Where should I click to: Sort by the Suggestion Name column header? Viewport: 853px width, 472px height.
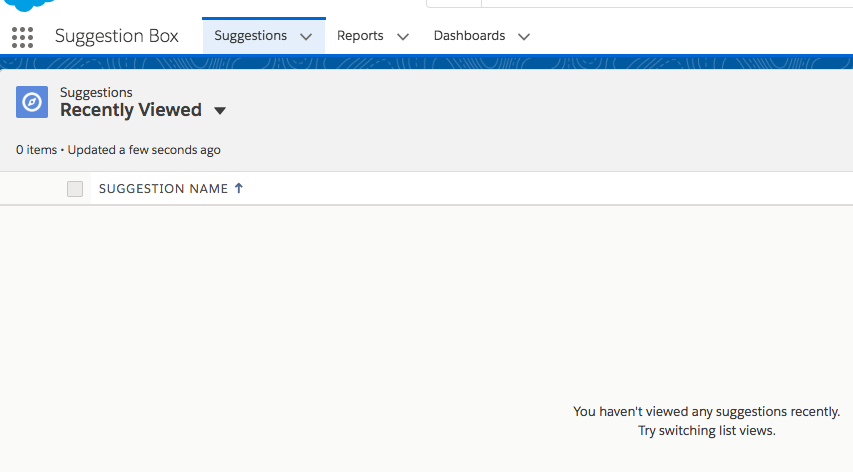tap(163, 188)
